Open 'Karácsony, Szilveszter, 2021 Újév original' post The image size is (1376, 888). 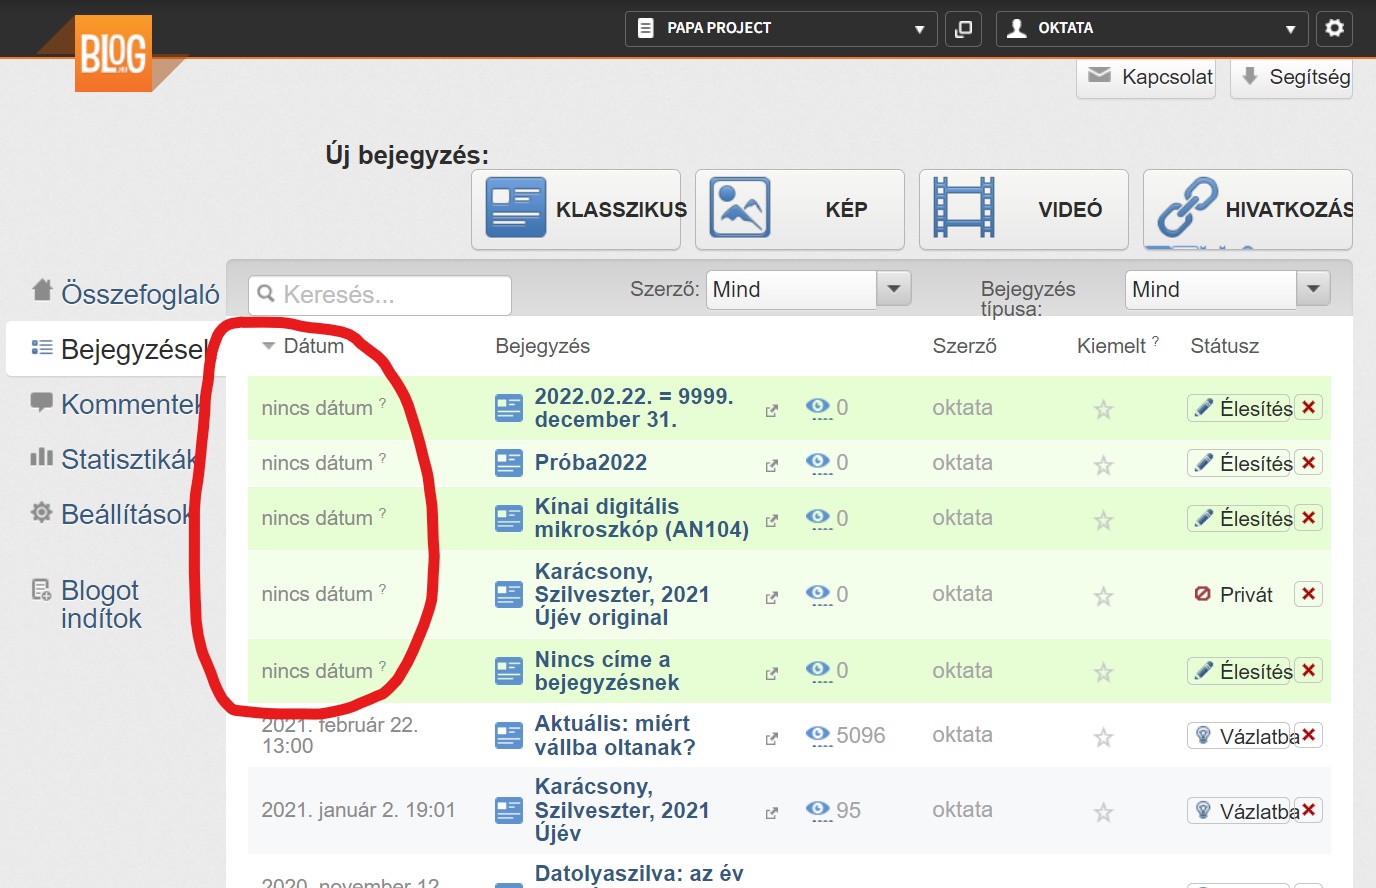622,594
